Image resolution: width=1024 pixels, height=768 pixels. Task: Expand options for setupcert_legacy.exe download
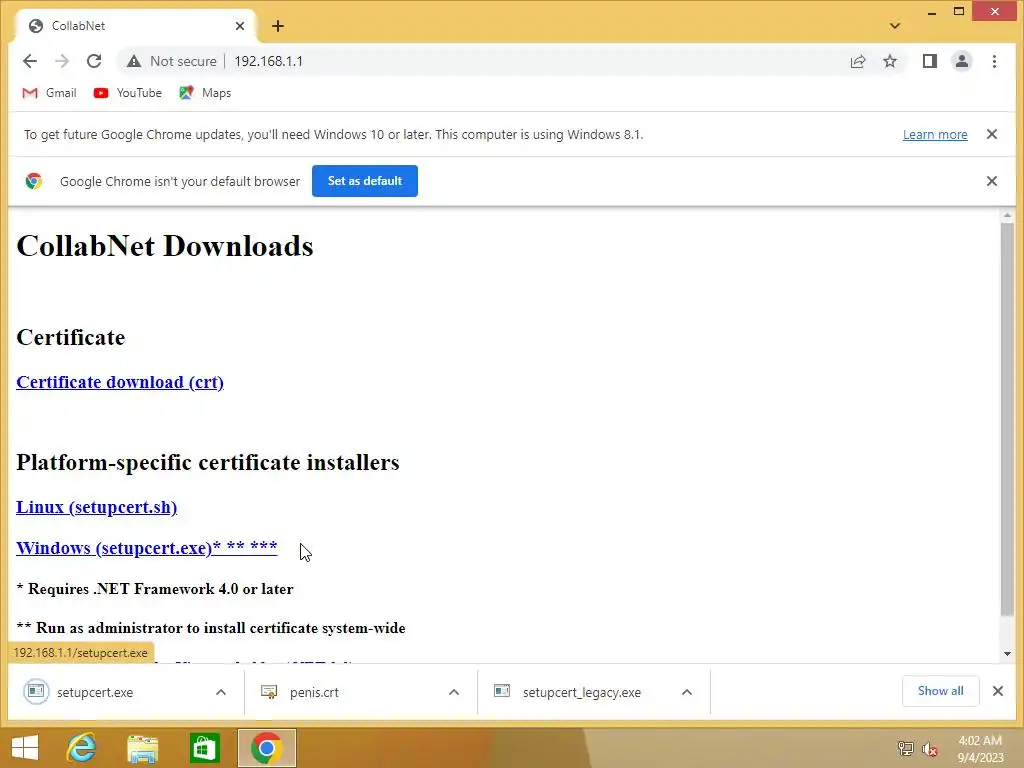(686, 692)
